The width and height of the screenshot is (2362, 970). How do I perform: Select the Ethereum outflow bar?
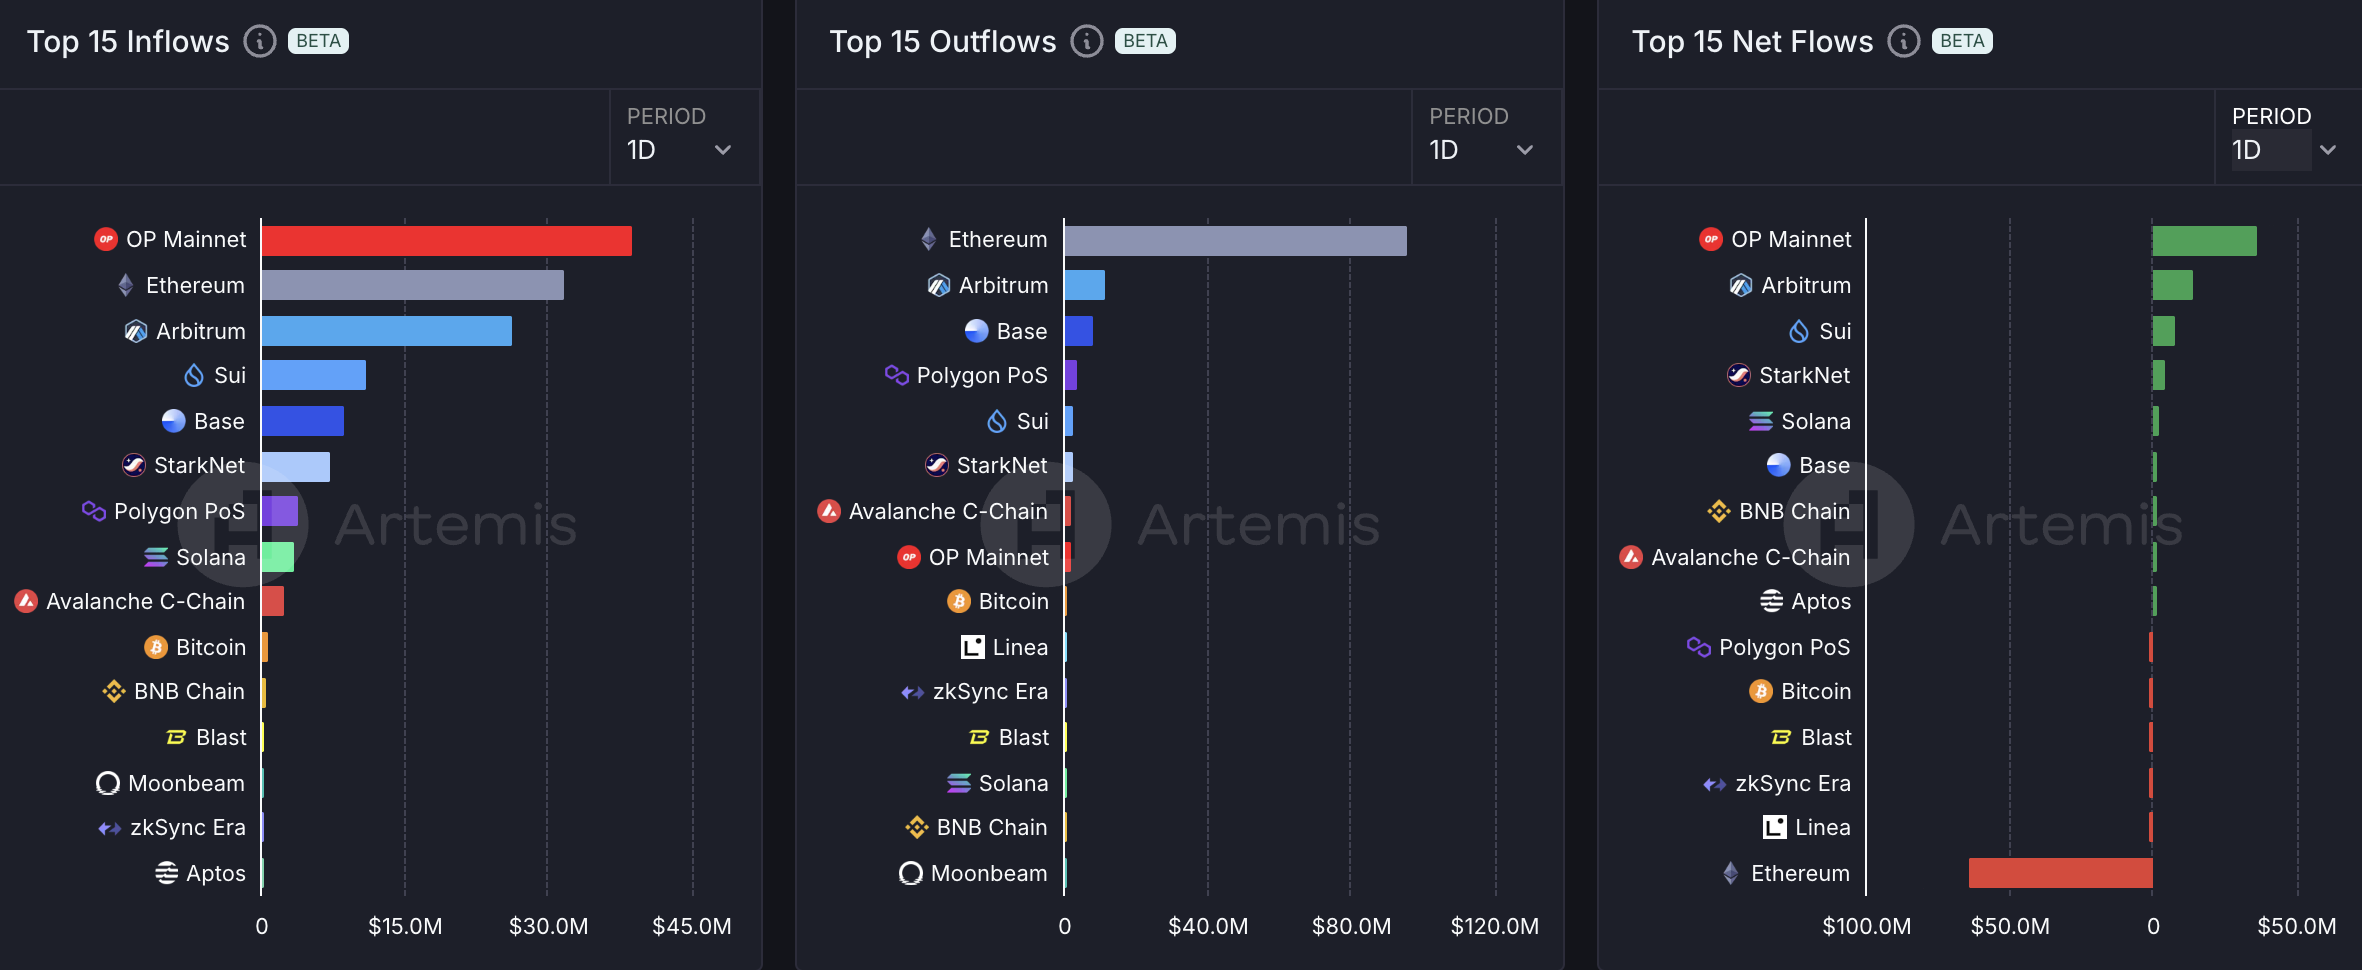point(1235,241)
